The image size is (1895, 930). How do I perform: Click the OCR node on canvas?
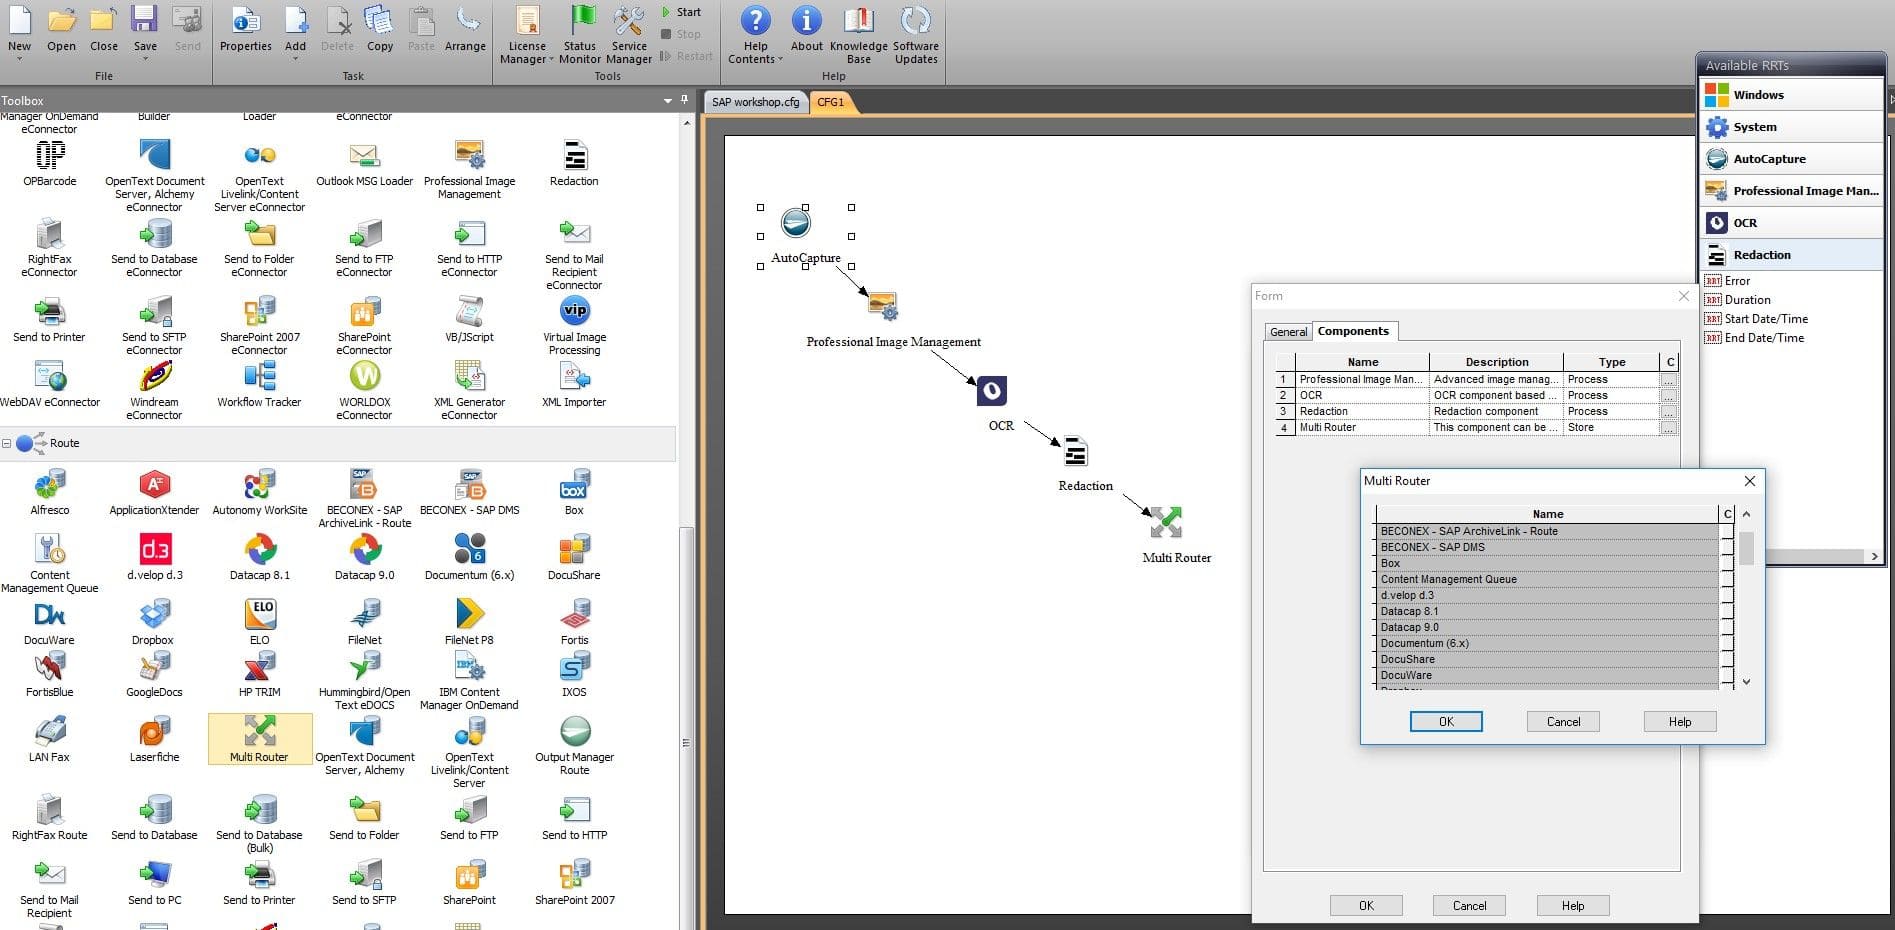coord(992,391)
